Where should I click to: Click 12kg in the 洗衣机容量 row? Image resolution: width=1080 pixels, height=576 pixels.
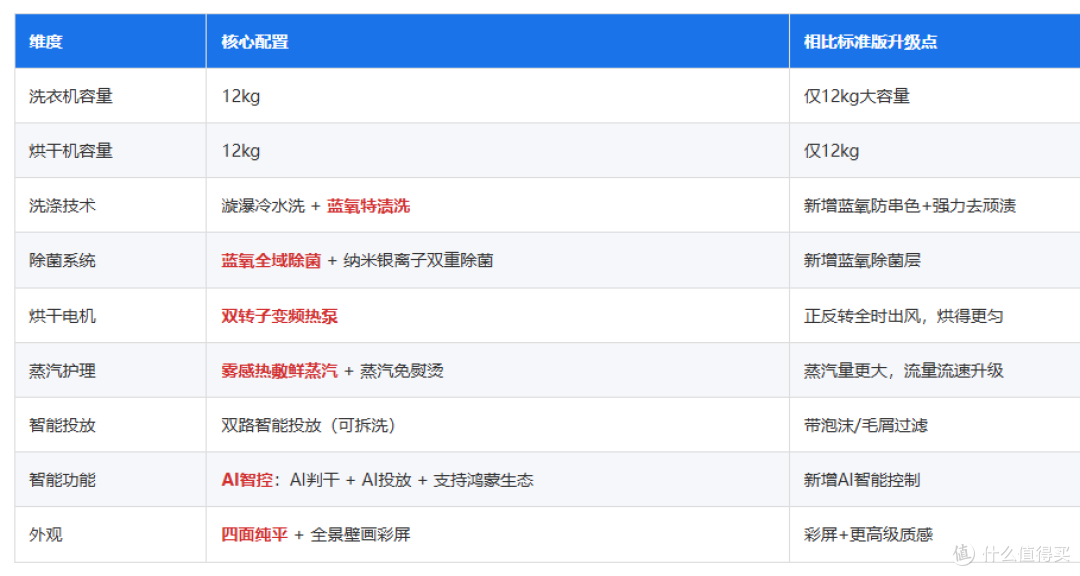click(x=240, y=96)
